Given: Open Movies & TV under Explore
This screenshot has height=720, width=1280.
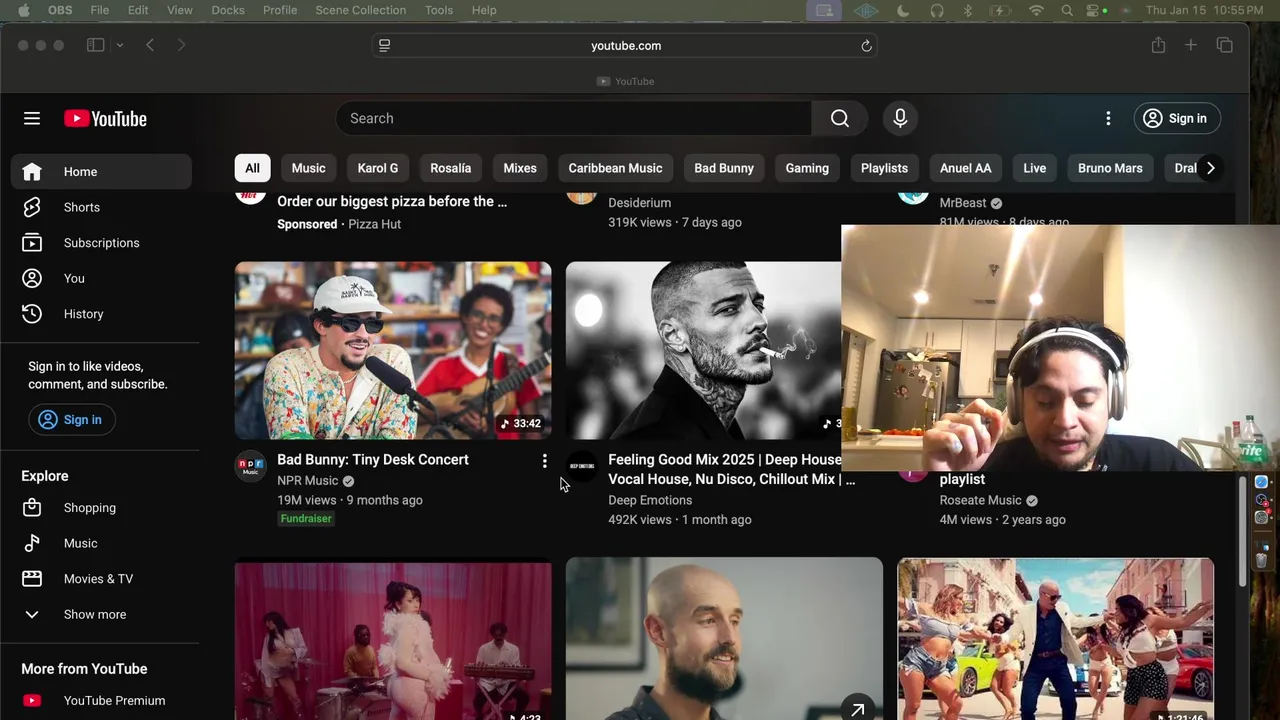Looking at the screenshot, I should pos(101,579).
